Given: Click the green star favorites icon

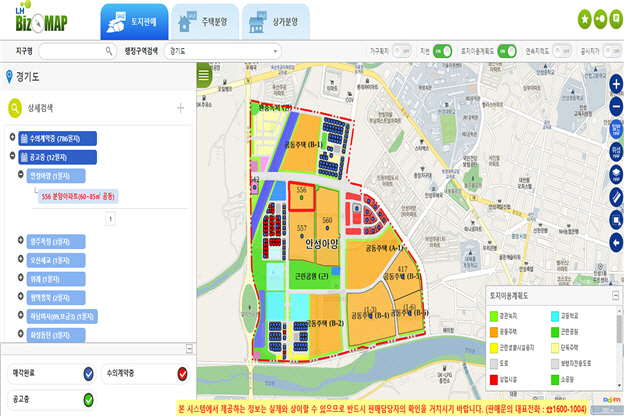Looking at the screenshot, I should (x=584, y=18).
